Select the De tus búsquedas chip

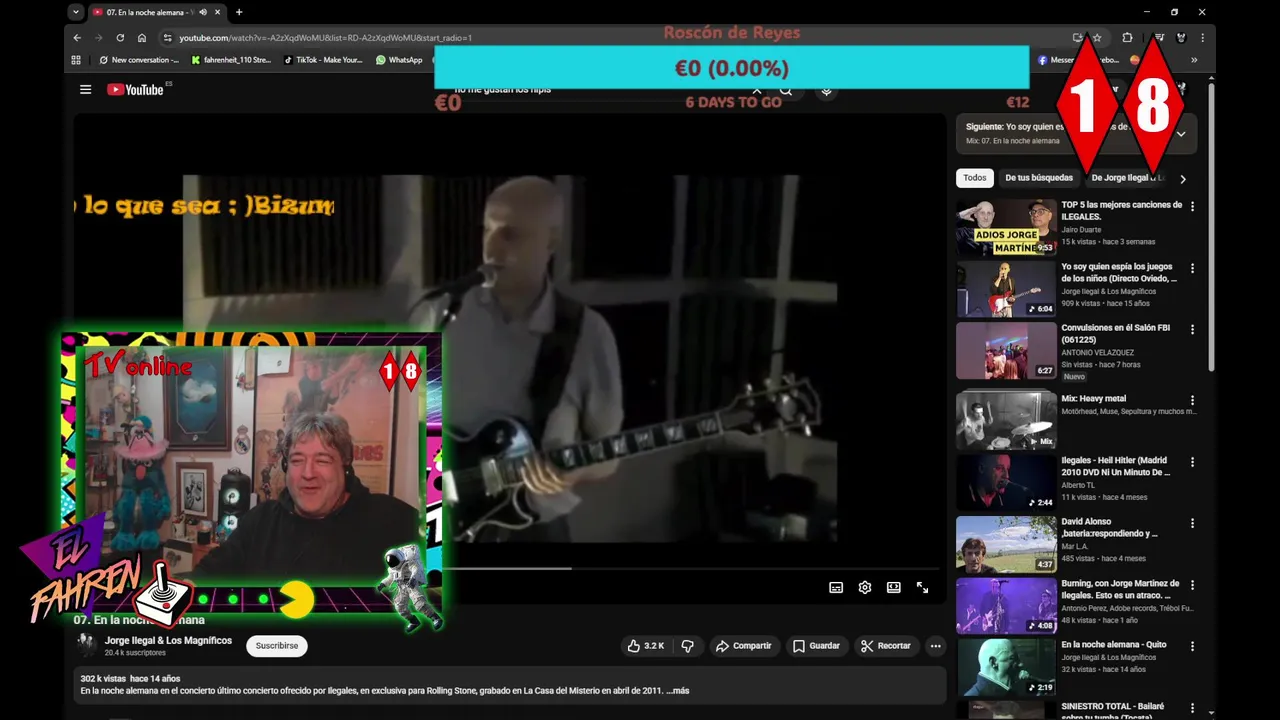pyautogui.click(x=1039, y=178)
